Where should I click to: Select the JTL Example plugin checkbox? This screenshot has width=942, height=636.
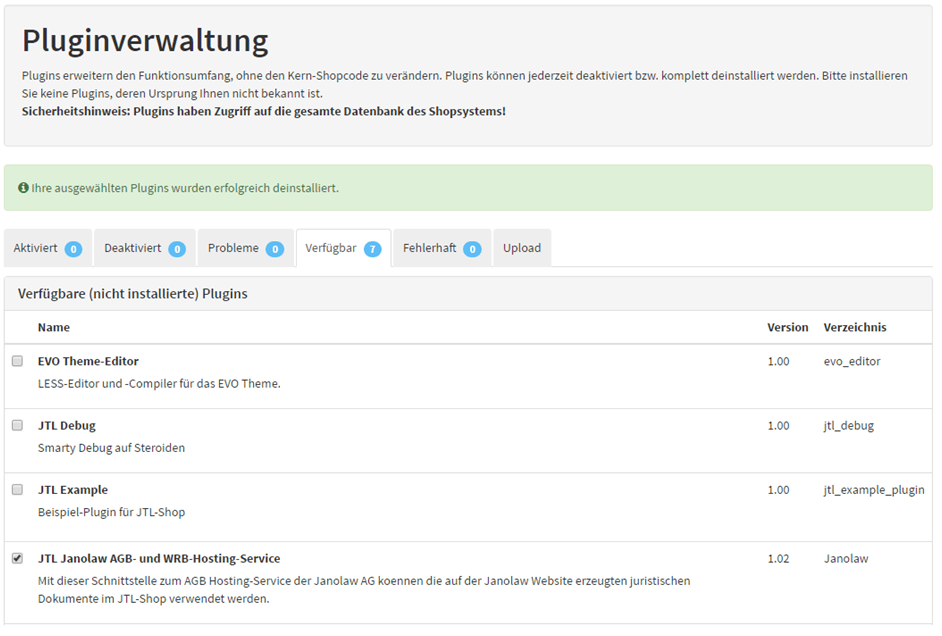(17, 489)
